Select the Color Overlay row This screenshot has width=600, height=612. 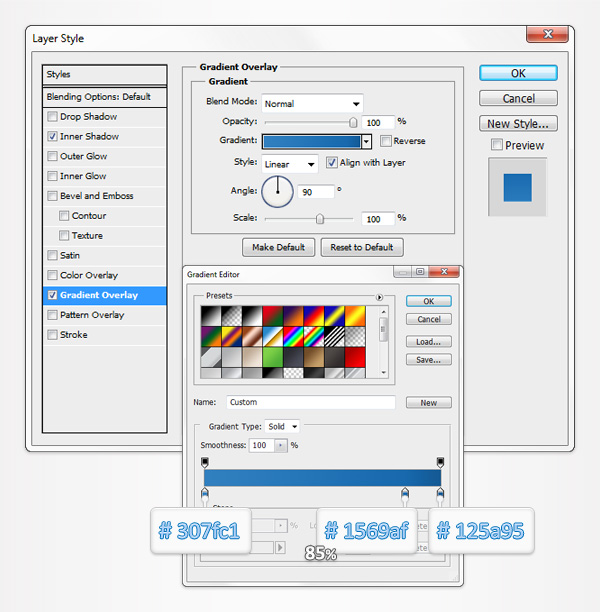(x=105, y=275)
